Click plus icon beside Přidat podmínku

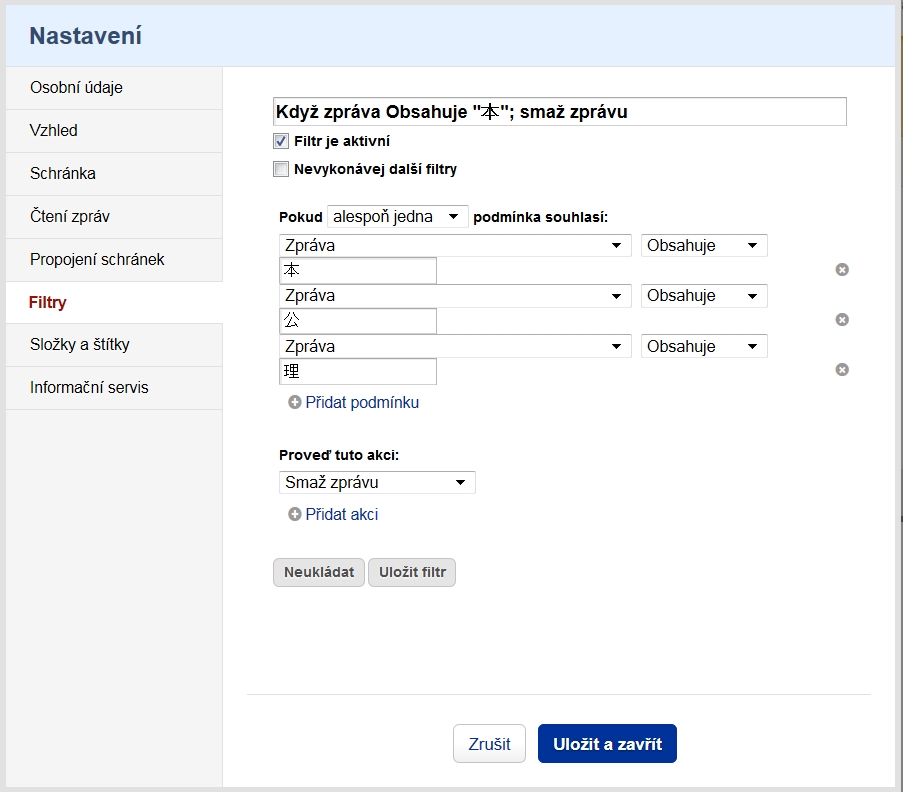point(295,403)
